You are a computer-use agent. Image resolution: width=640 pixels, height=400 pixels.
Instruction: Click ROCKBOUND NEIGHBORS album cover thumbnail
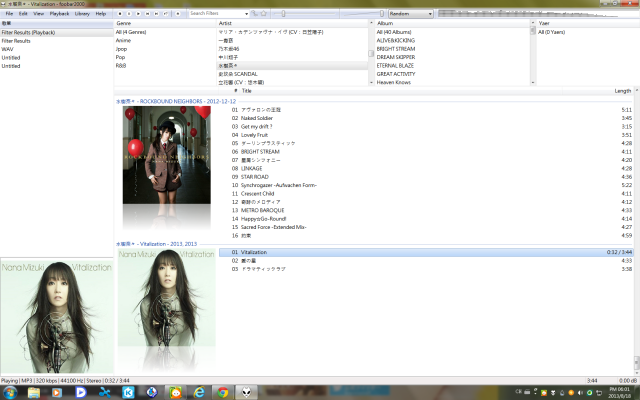pos(167,155)
